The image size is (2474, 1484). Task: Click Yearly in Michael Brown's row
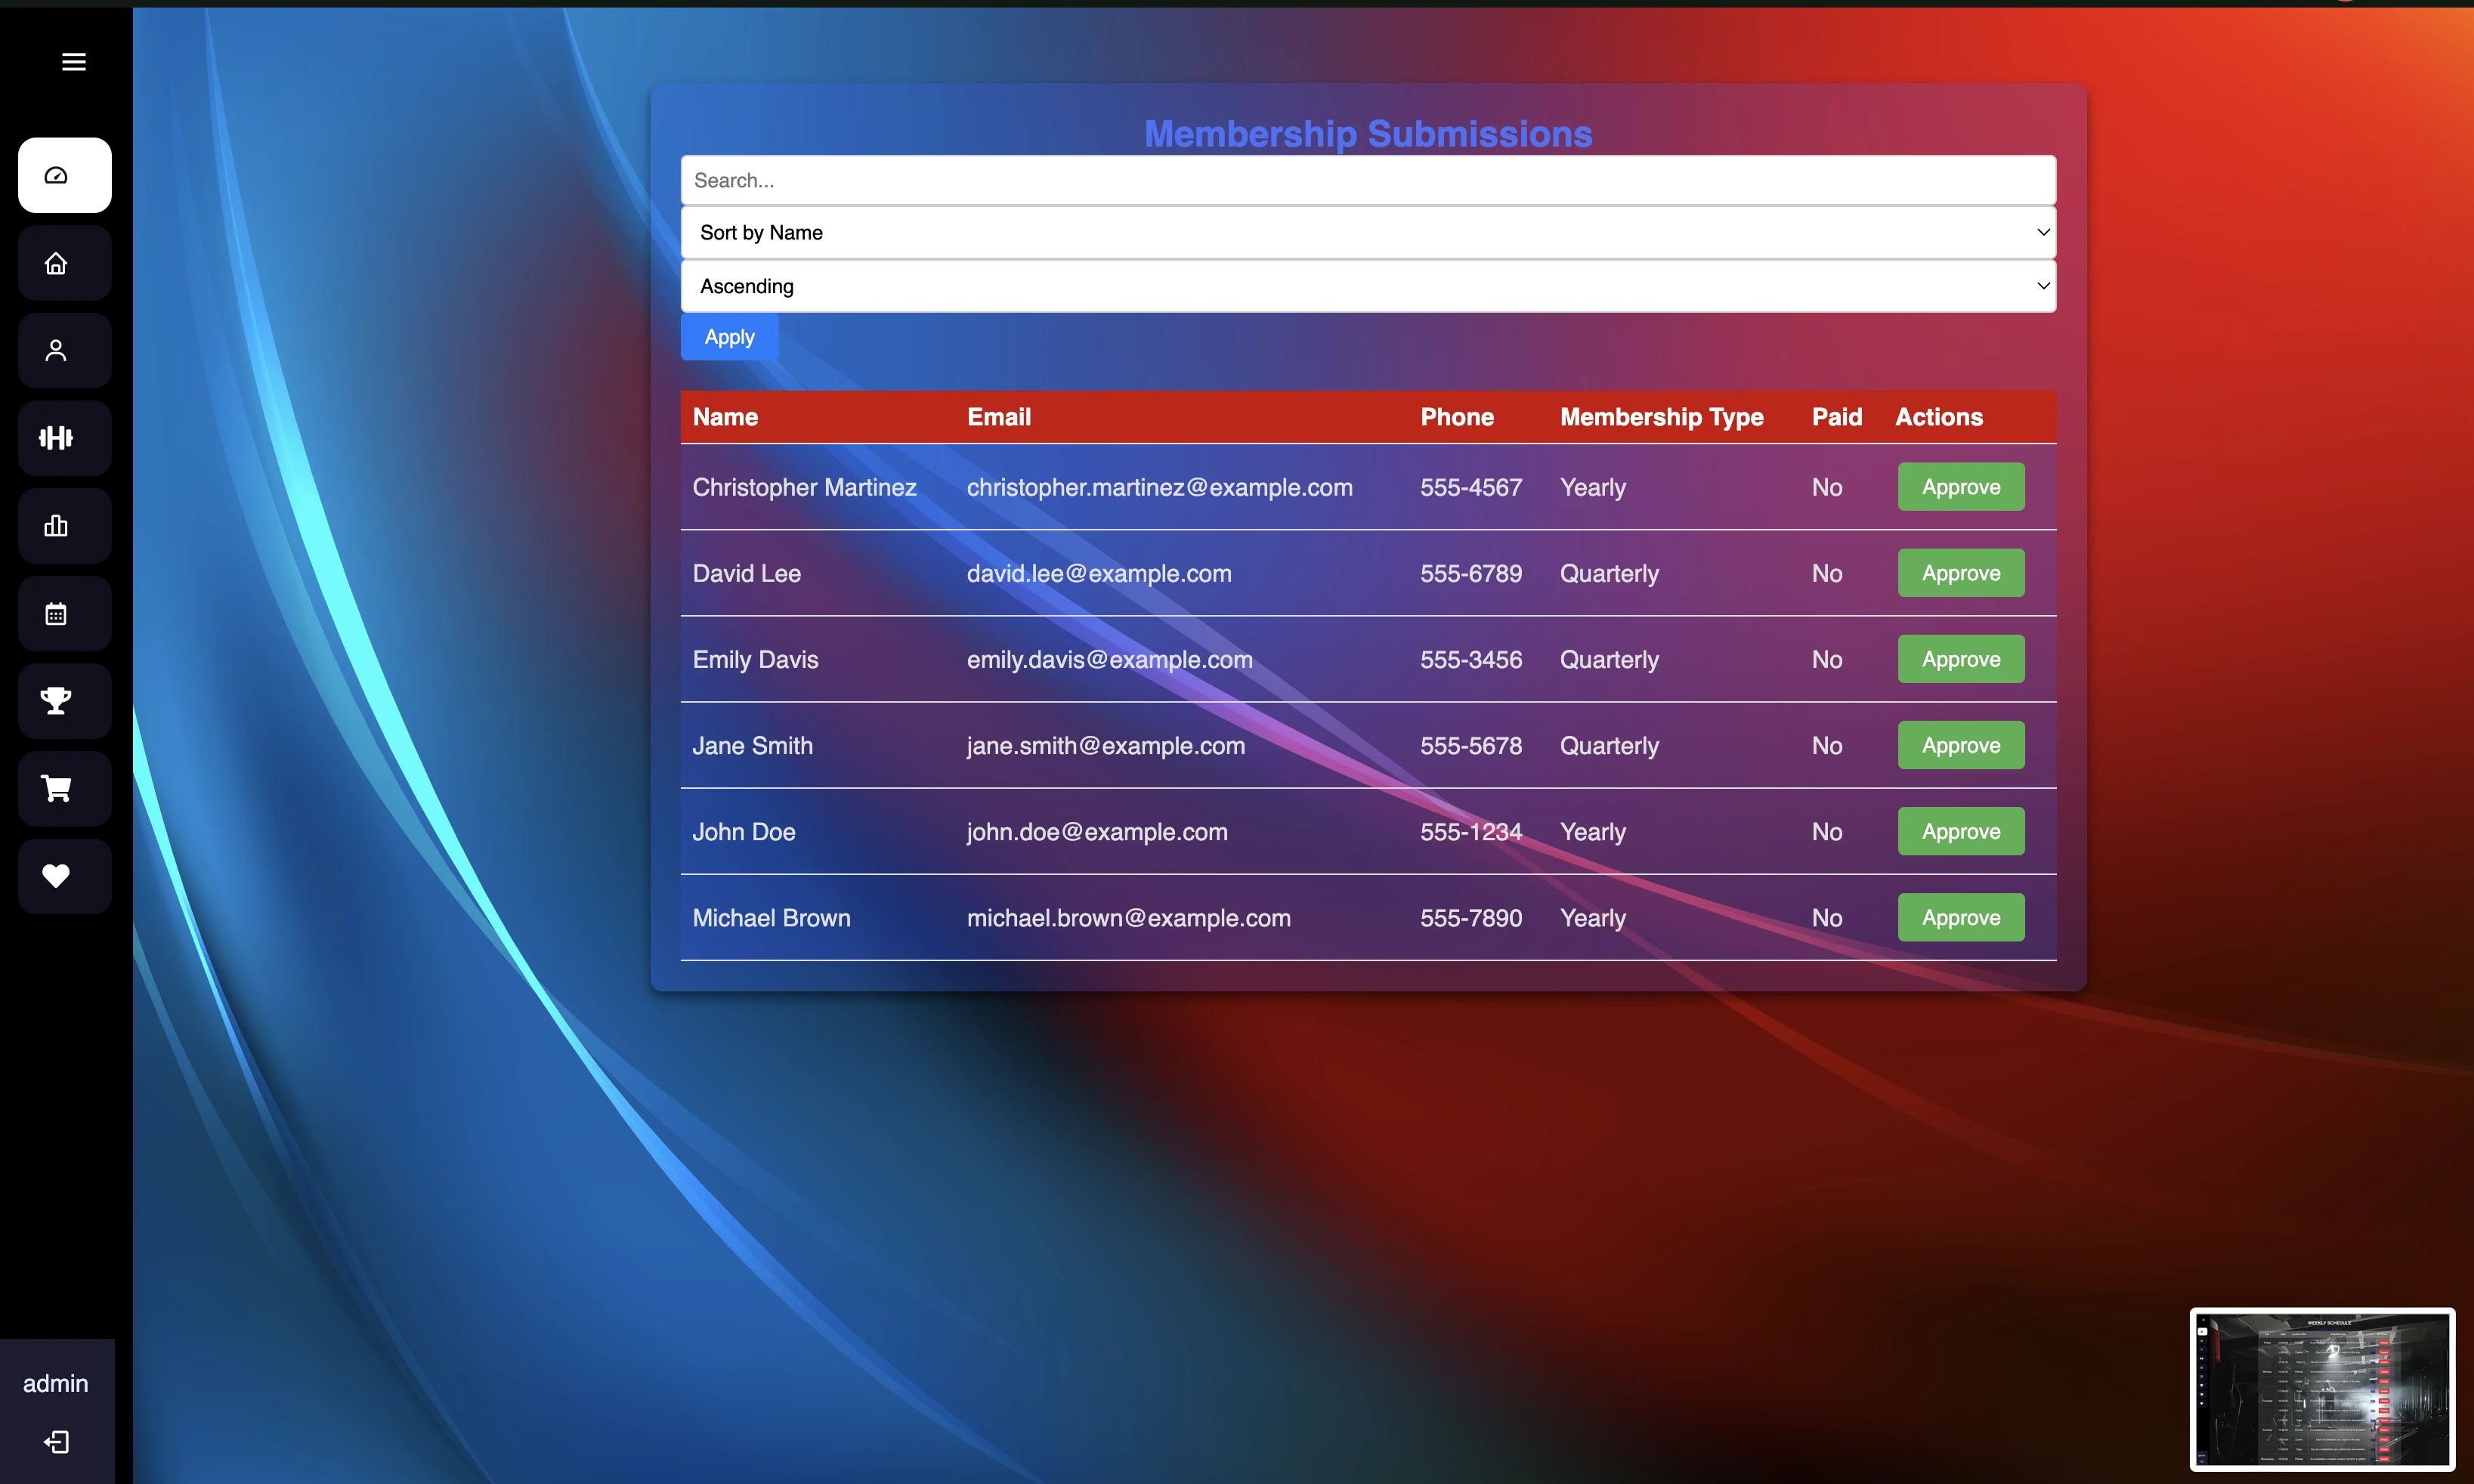[1593, 917]
